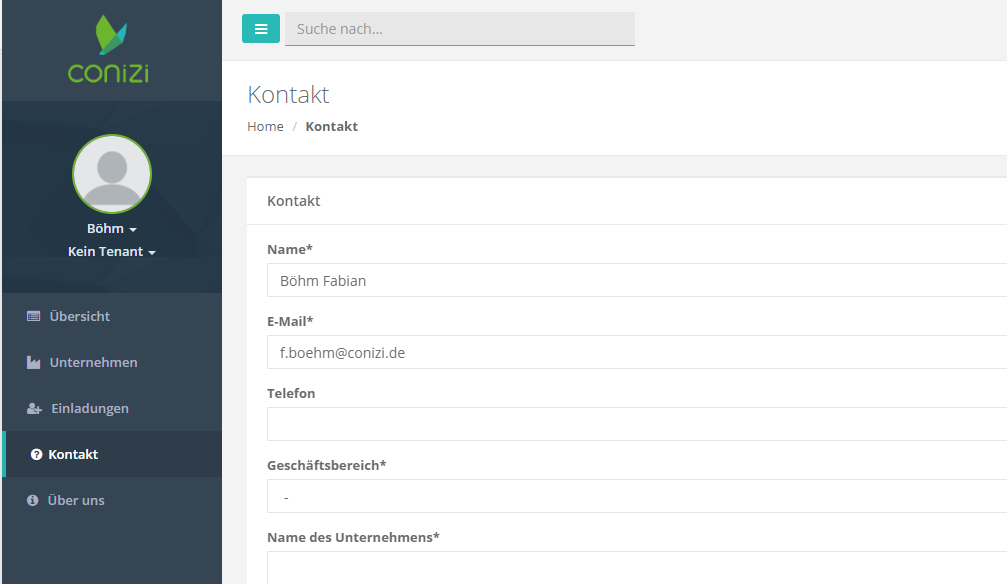Click the Einladungen user-plus icon
This screenshot has height=584, width=1007.
[34, 409]
